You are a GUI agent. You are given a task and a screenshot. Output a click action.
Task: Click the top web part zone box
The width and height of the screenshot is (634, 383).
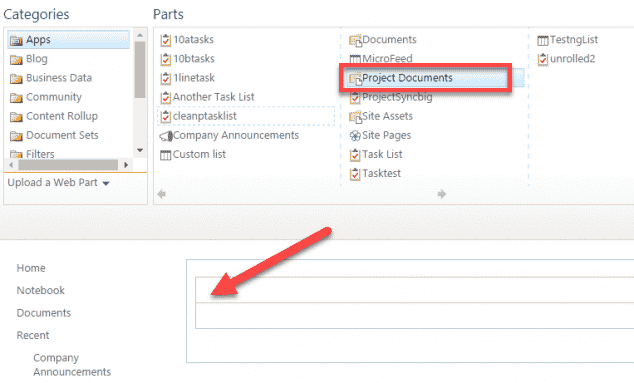[x=414, y=290]
